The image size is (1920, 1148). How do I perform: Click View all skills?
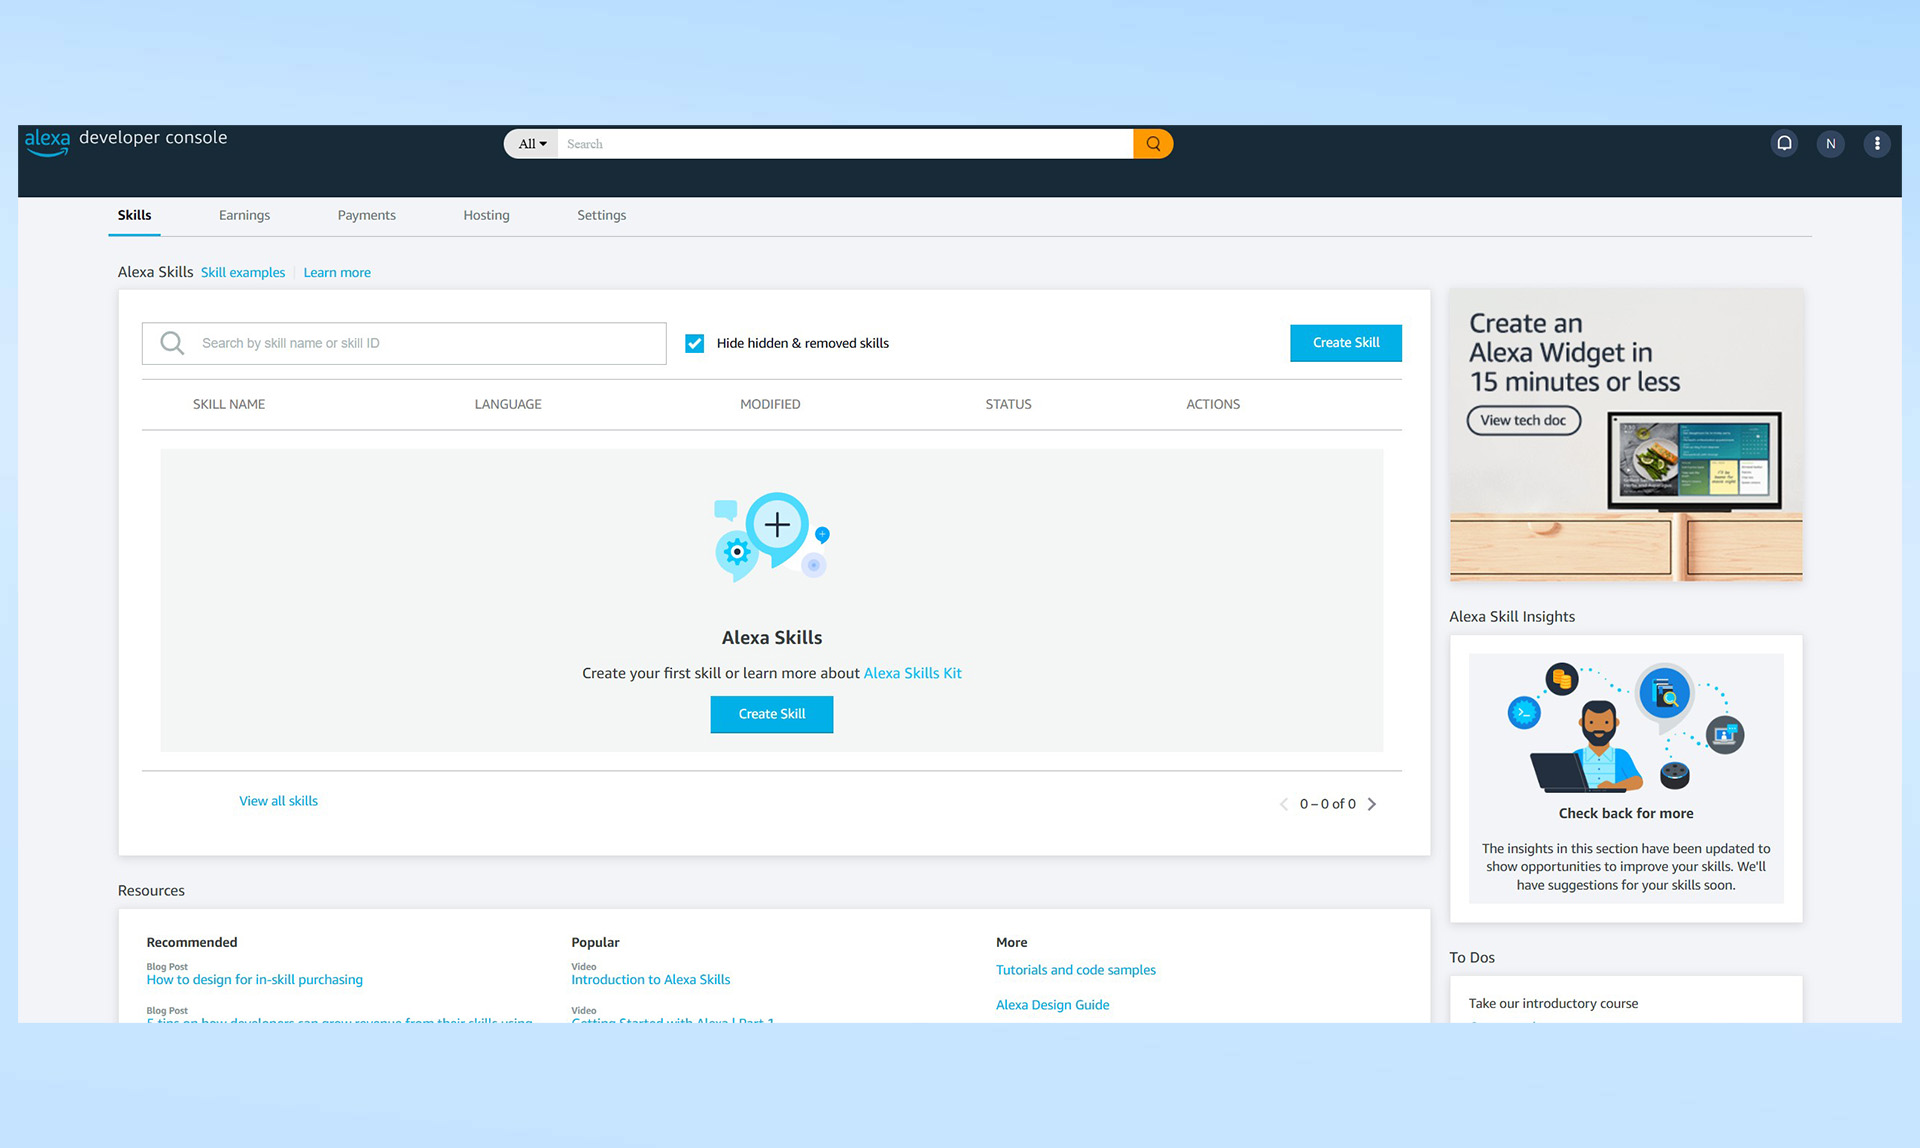278,800
